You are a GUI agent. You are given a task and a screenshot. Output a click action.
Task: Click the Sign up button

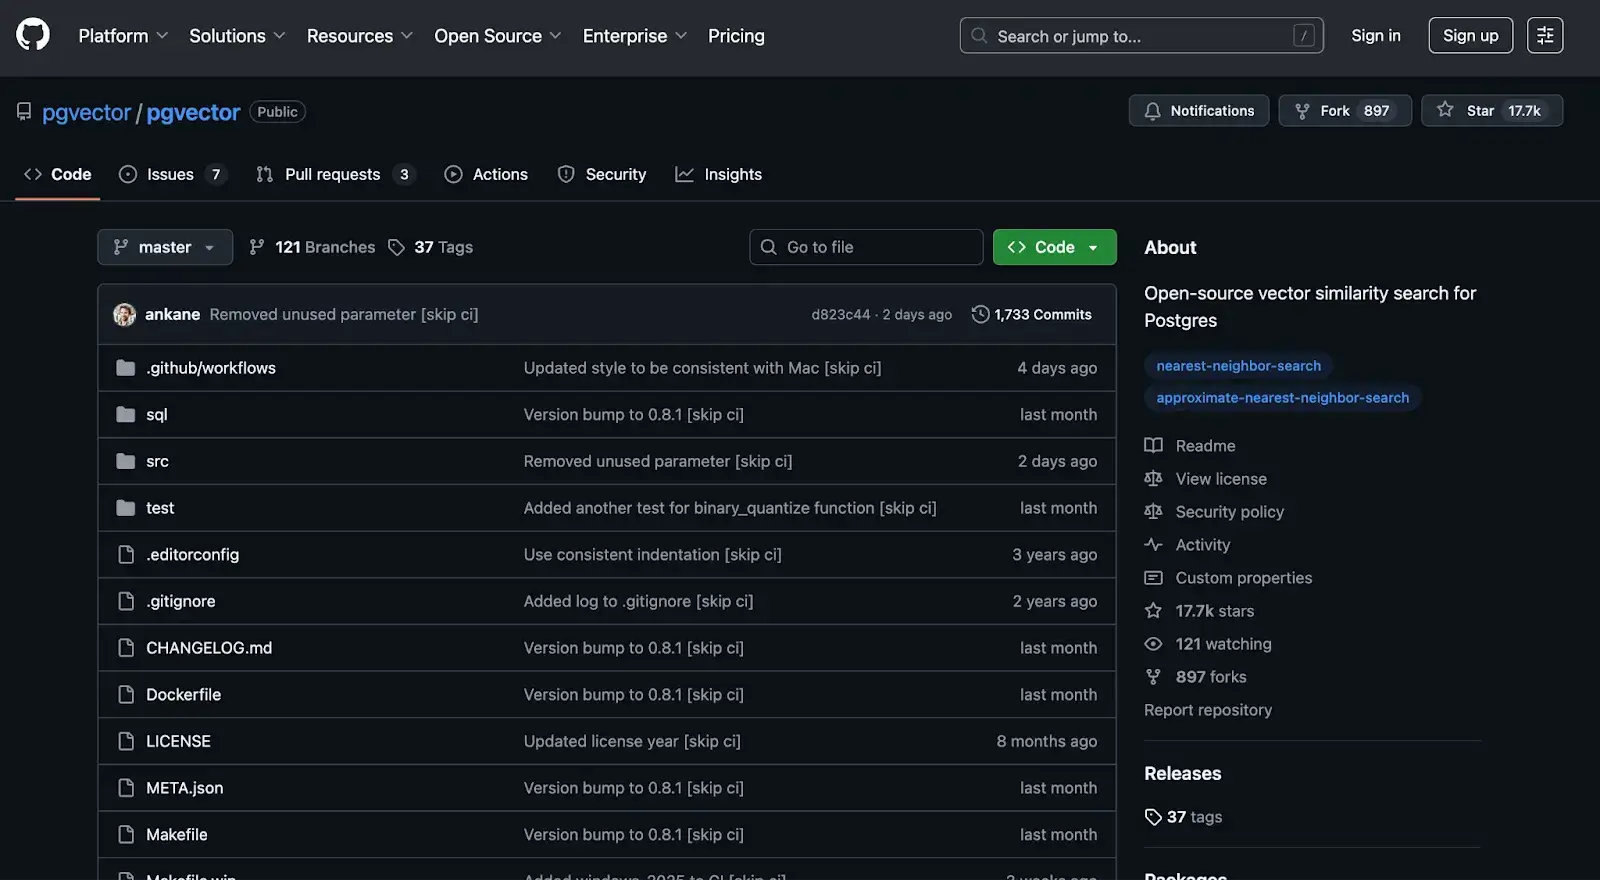click(x=1470, y=36)
